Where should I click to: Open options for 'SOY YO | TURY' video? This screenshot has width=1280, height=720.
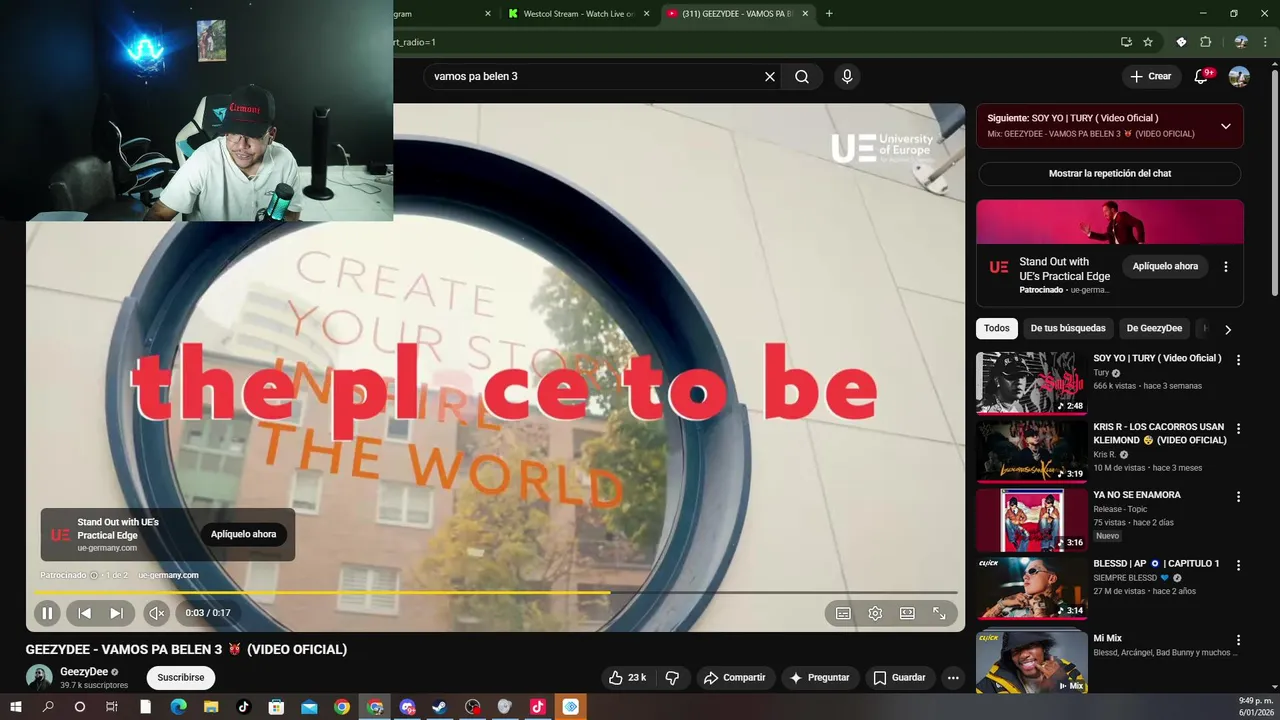(1239, 360)
